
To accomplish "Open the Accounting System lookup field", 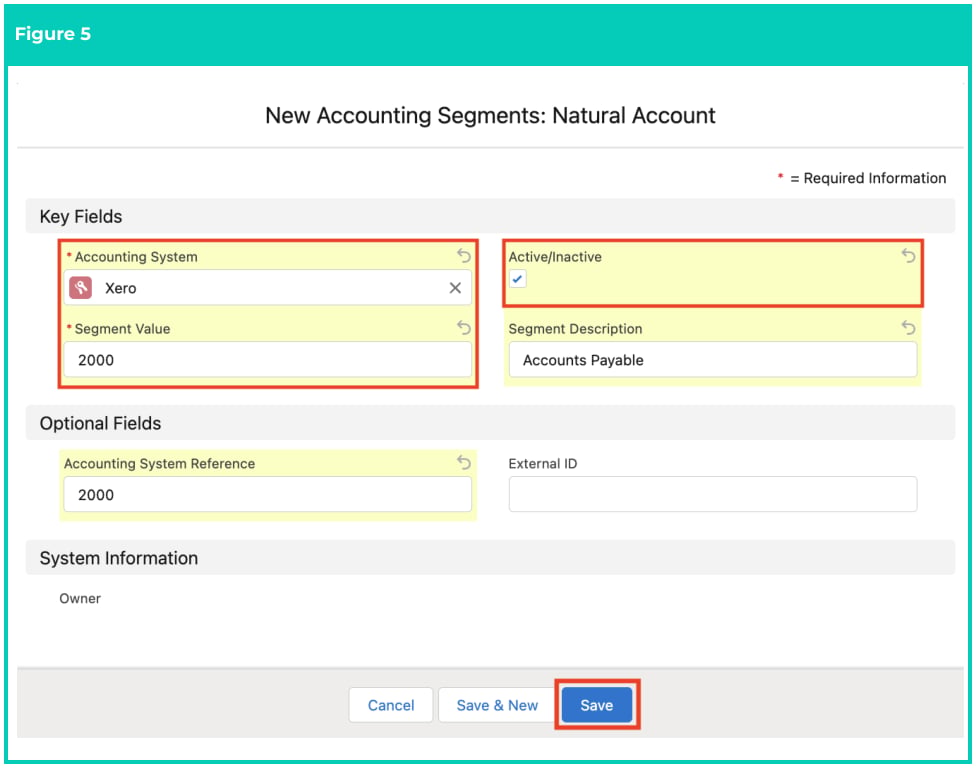I will pos(268,288).
